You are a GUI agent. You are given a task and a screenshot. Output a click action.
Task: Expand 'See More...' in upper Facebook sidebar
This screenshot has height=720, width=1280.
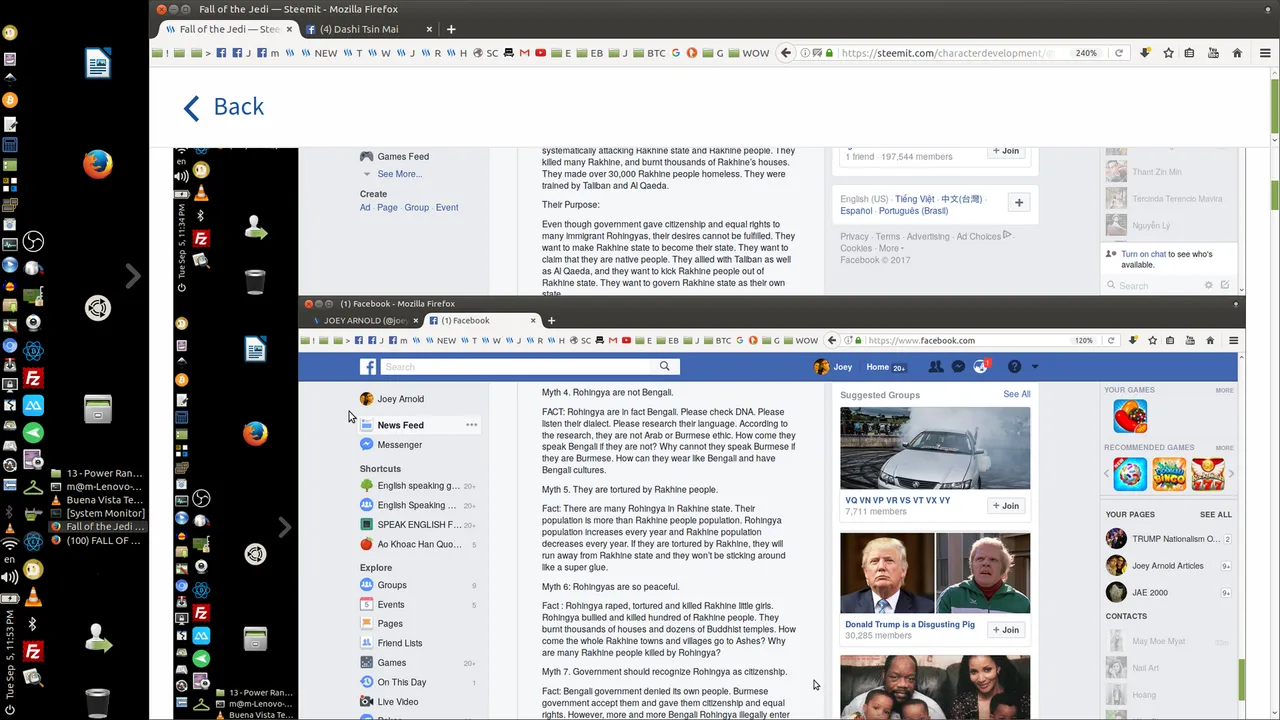pyautogui.click(x=399, y=174)
